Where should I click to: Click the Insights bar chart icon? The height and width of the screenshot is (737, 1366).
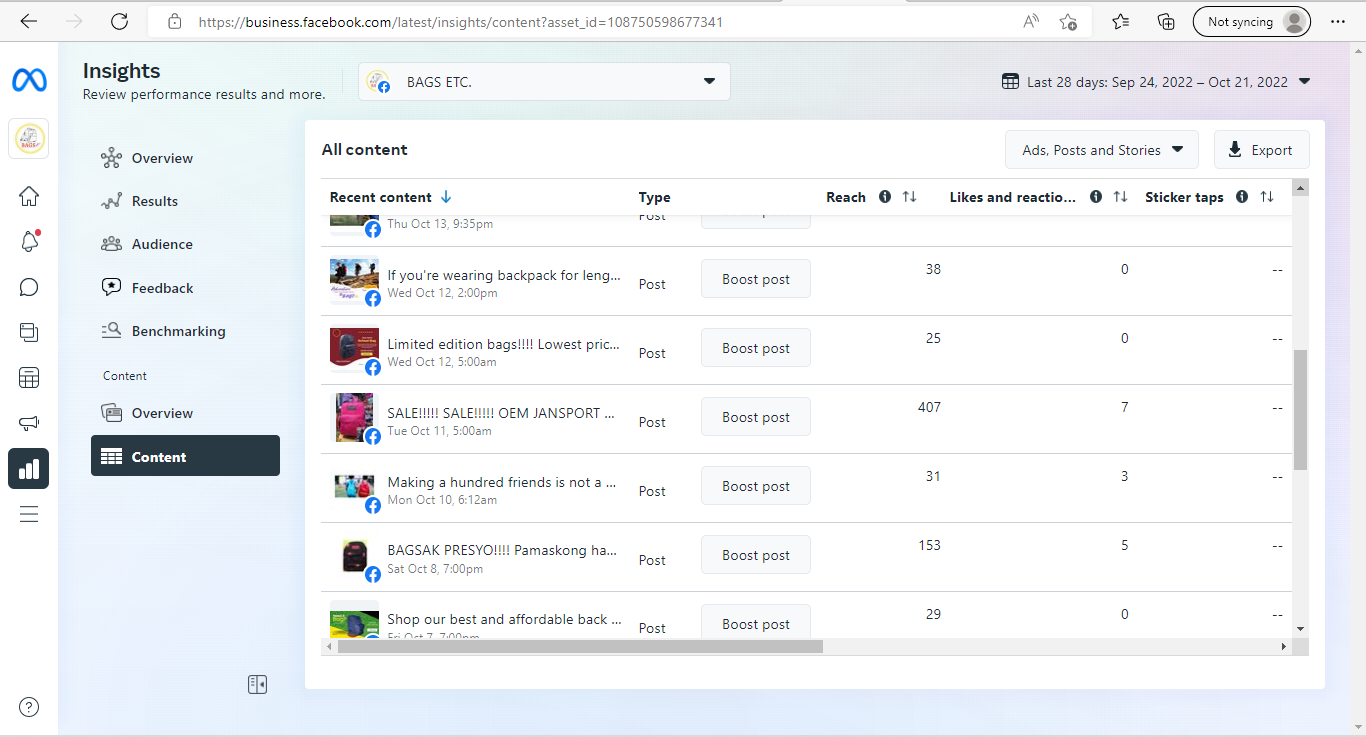(x=29, y=468)
